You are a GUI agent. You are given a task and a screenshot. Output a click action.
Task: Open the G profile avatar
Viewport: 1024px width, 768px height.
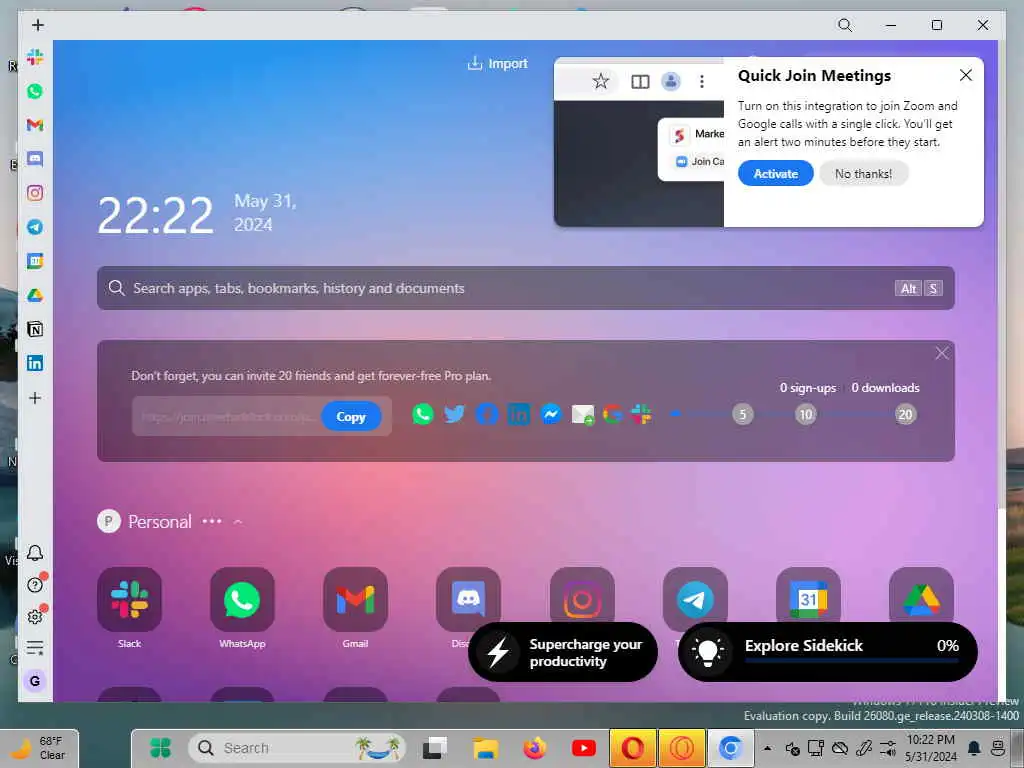(35, 681)
